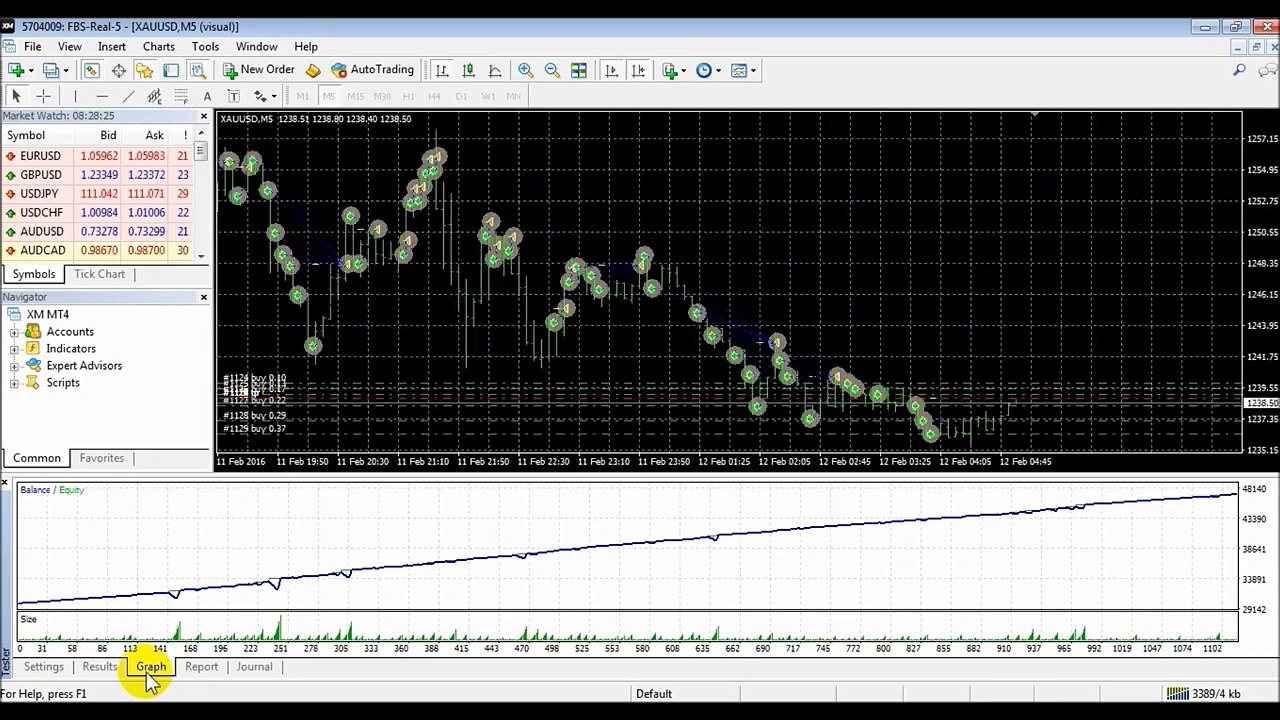The image size is (1280, 720).
Task: Switch chart to bar chart style
Action: click(441, 70)
